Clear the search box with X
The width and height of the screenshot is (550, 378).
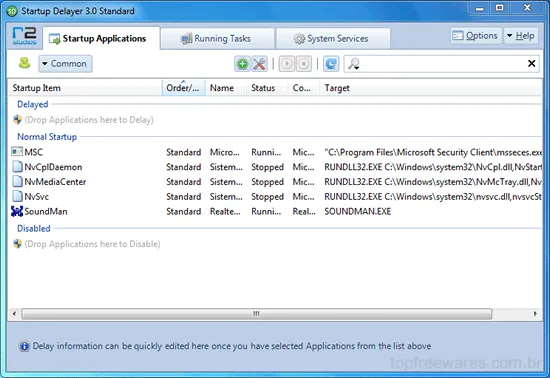(x=531, y=63)
